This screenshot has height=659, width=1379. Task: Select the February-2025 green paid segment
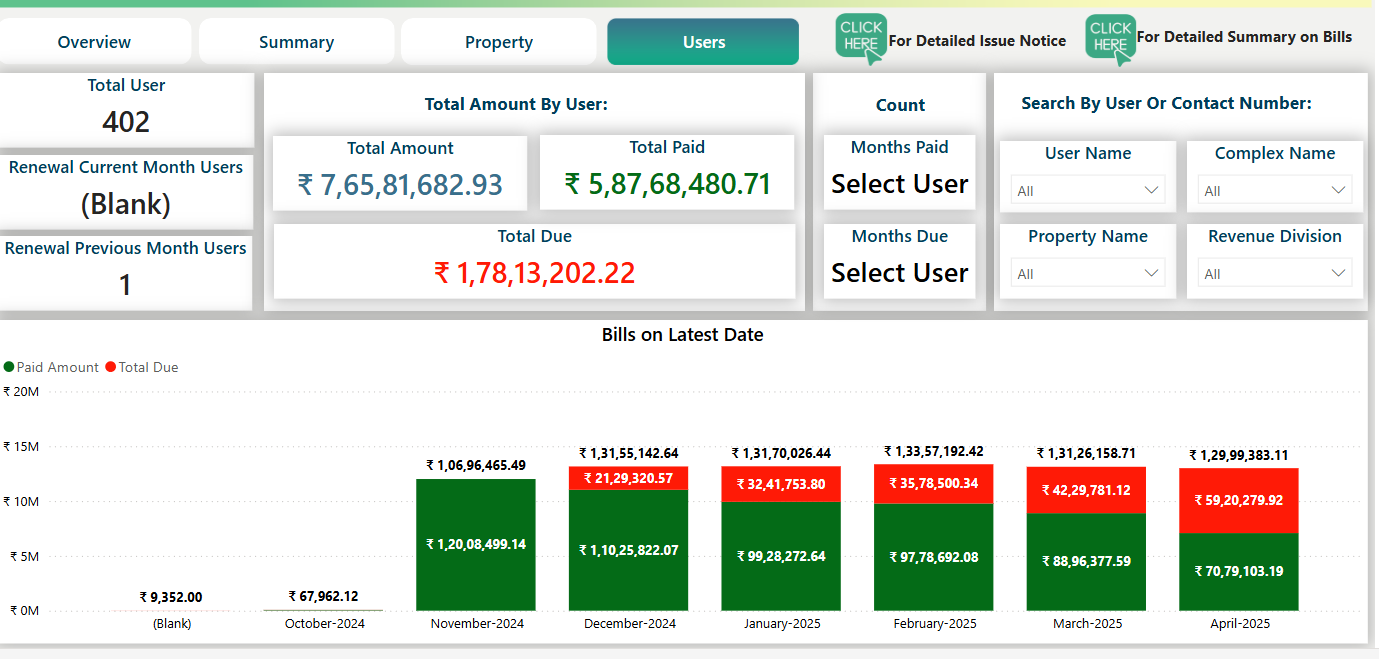point(933,557)
